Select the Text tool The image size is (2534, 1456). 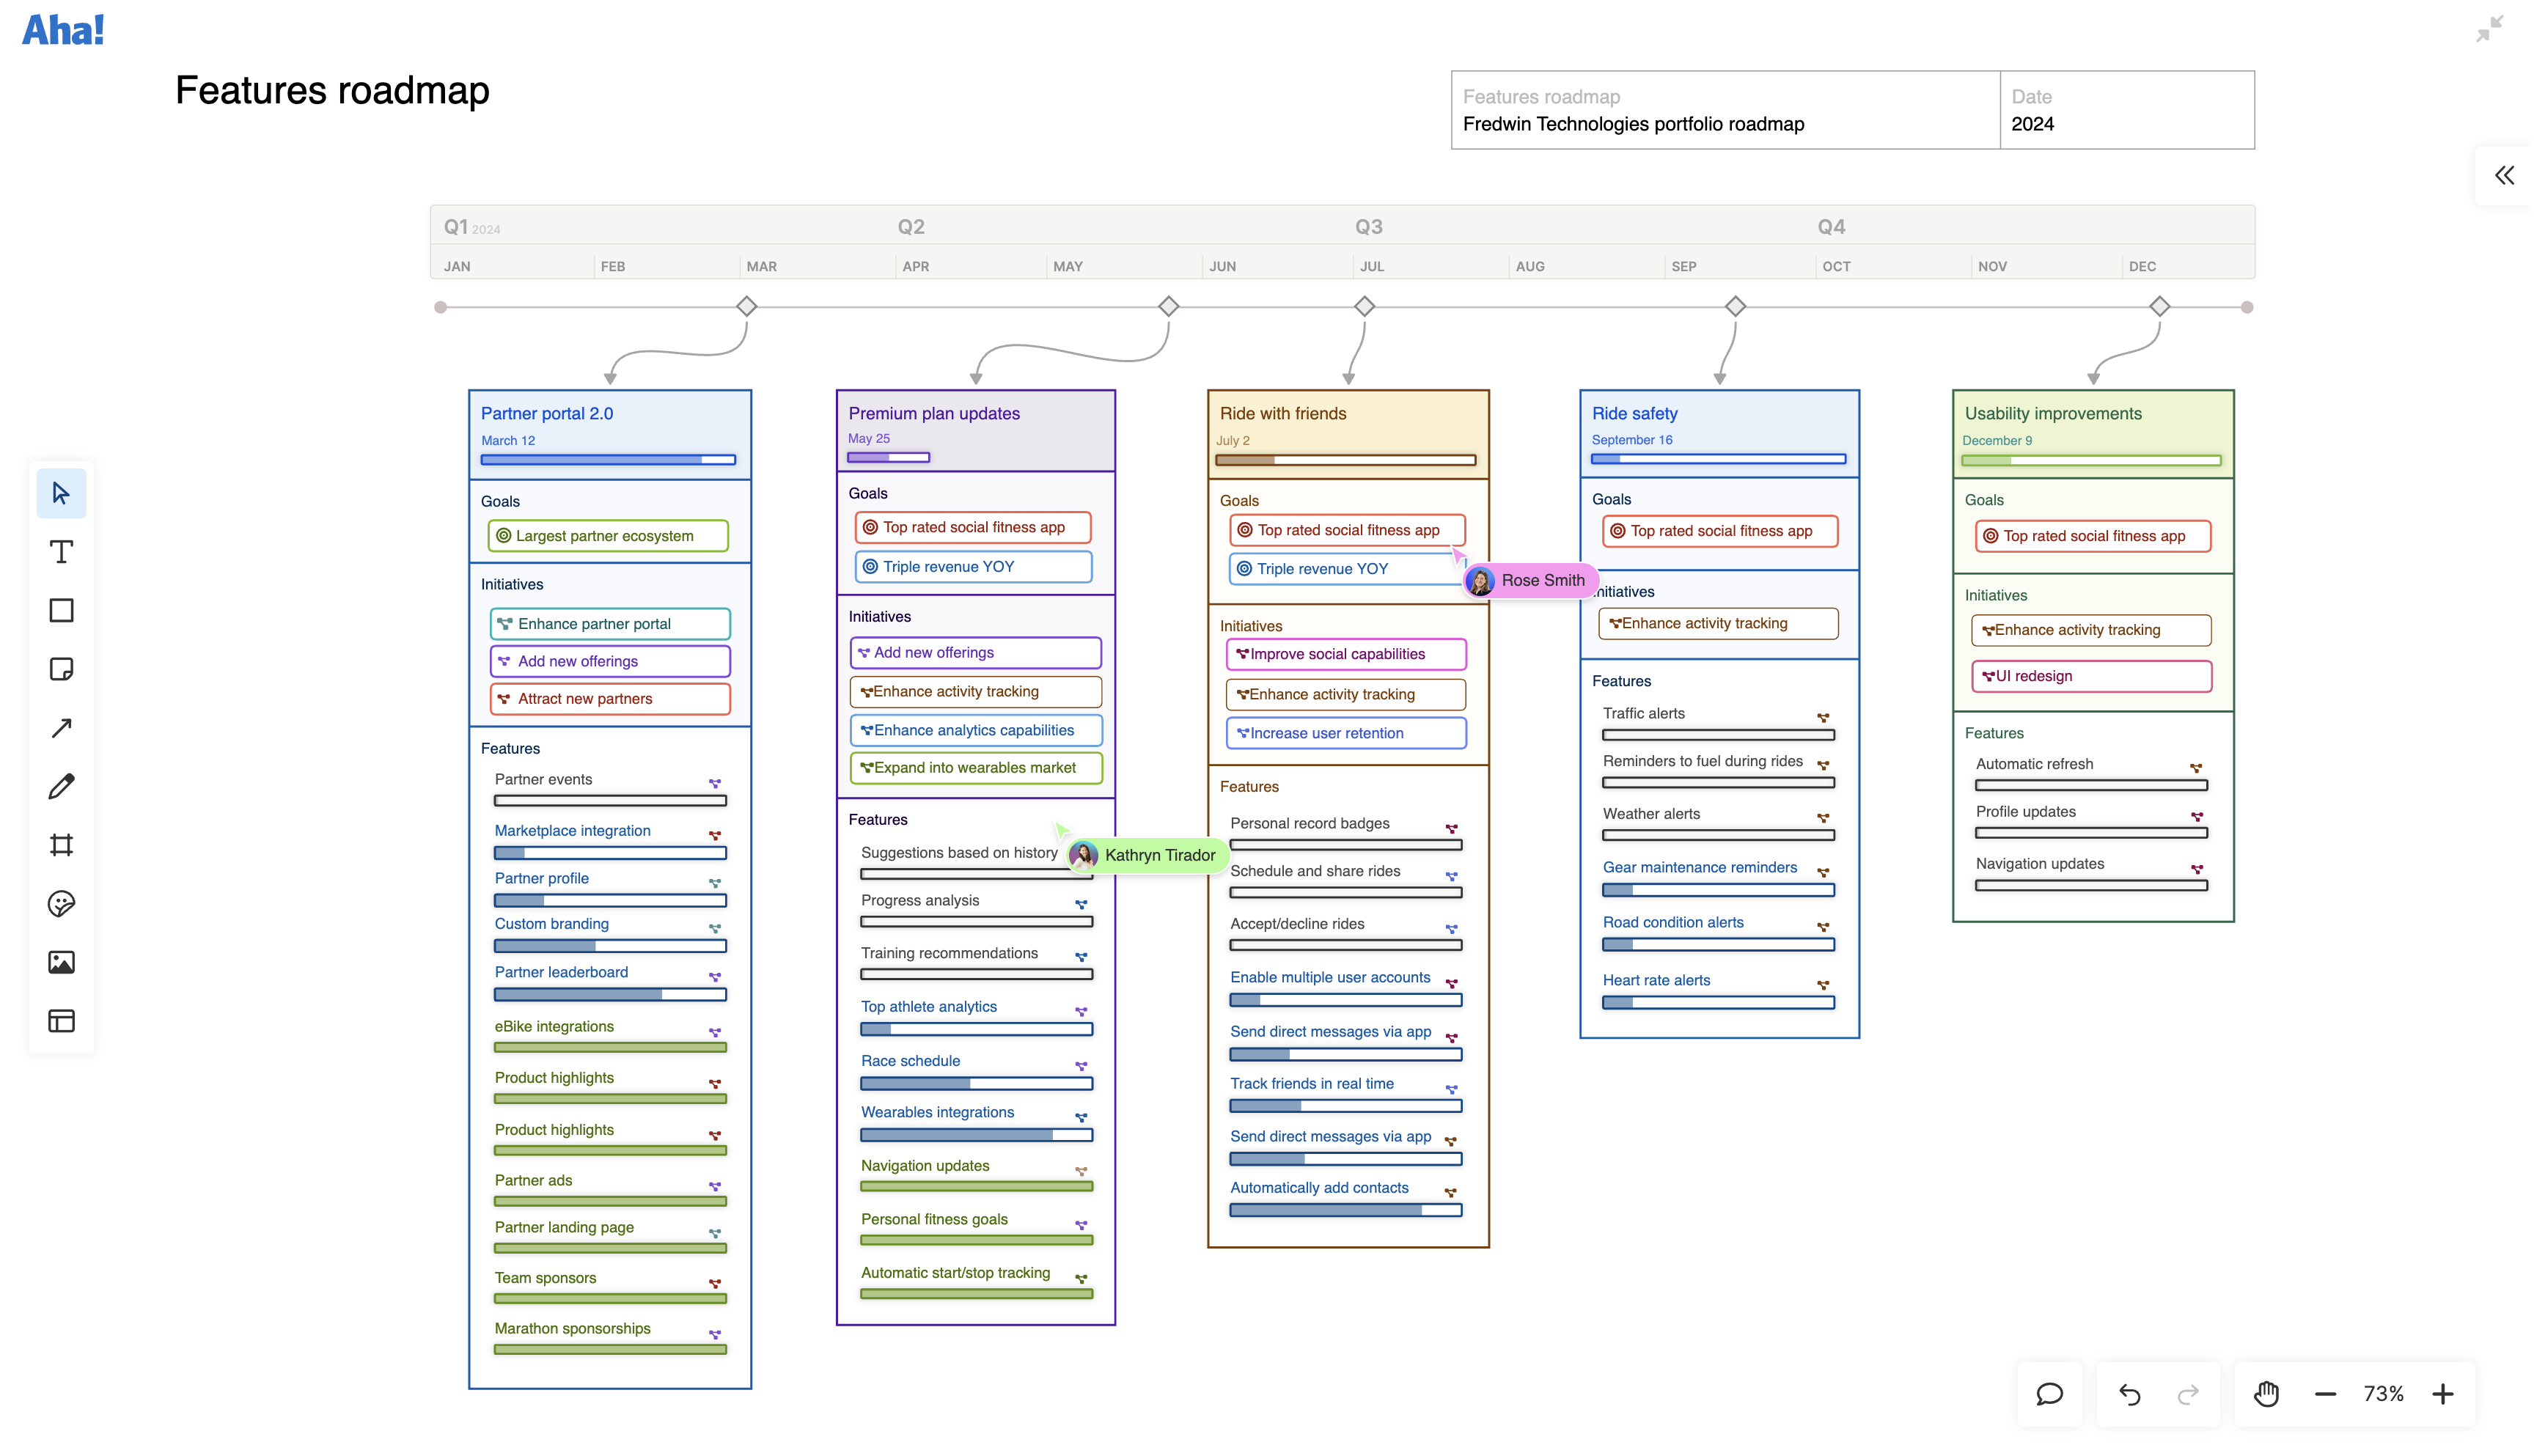pyautogui.click(x=61, y=551)
